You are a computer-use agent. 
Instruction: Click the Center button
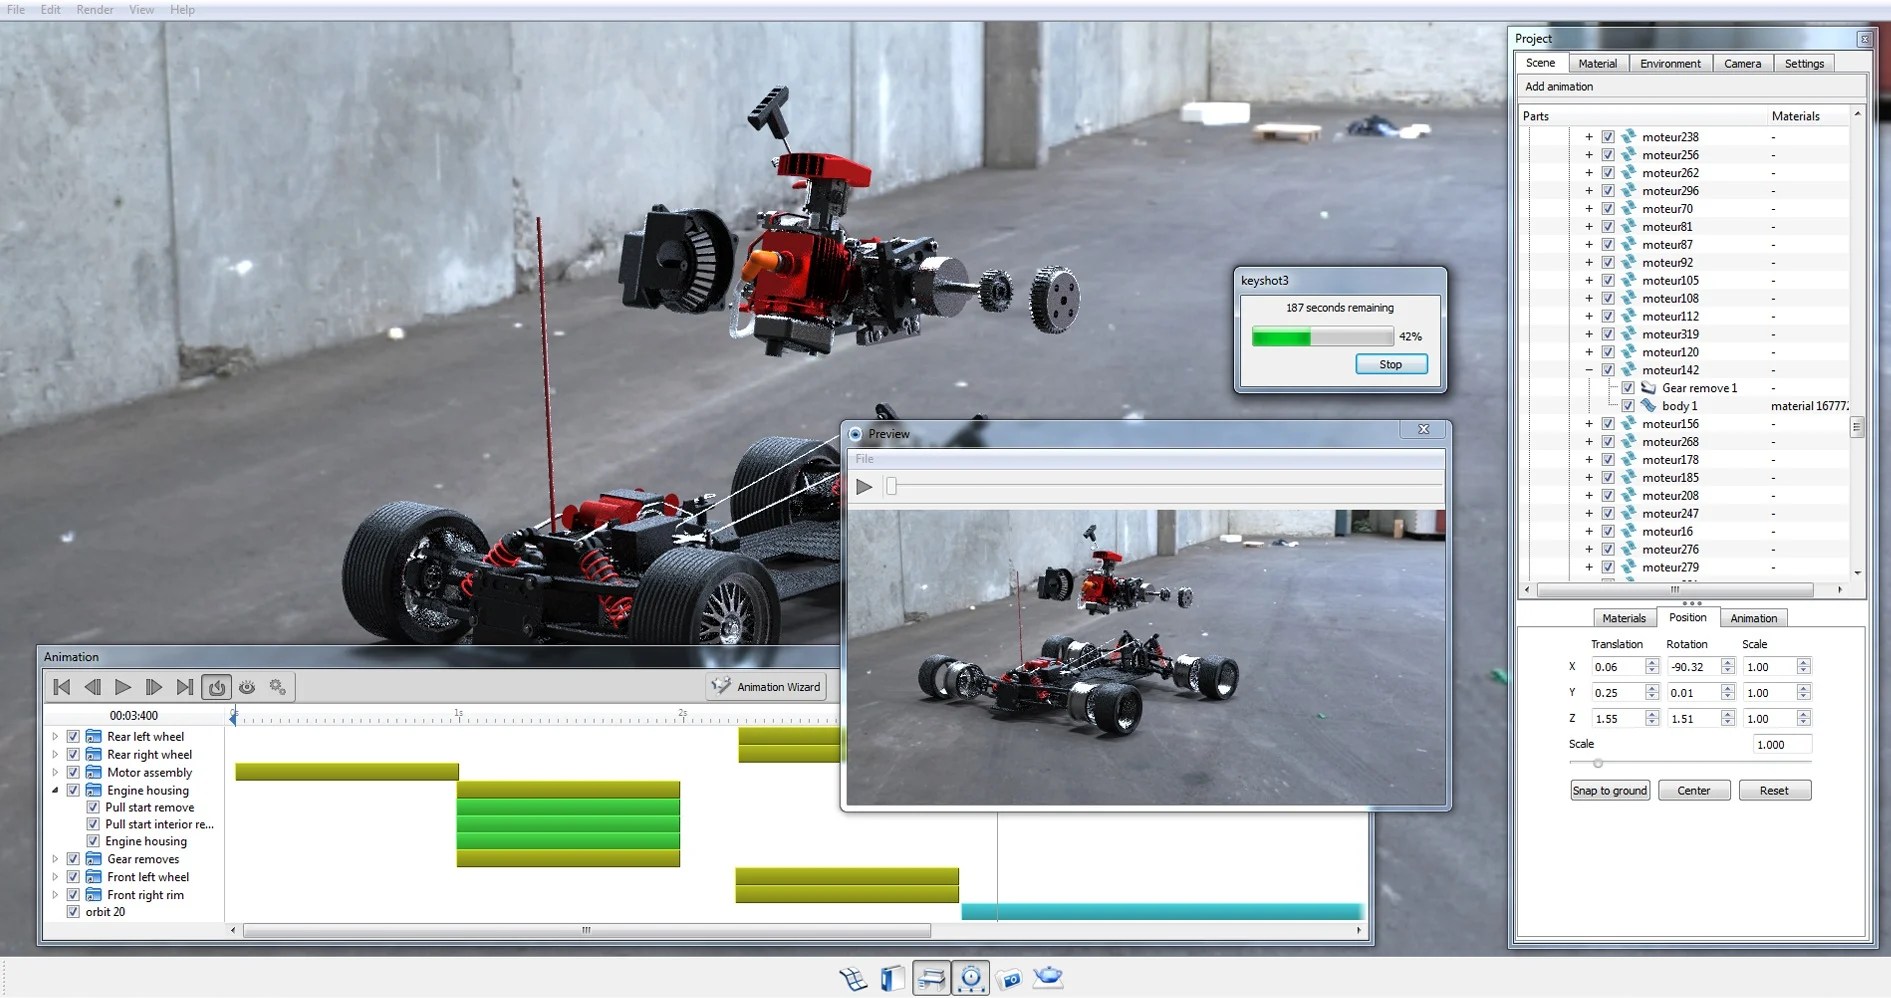point(1694,790)
